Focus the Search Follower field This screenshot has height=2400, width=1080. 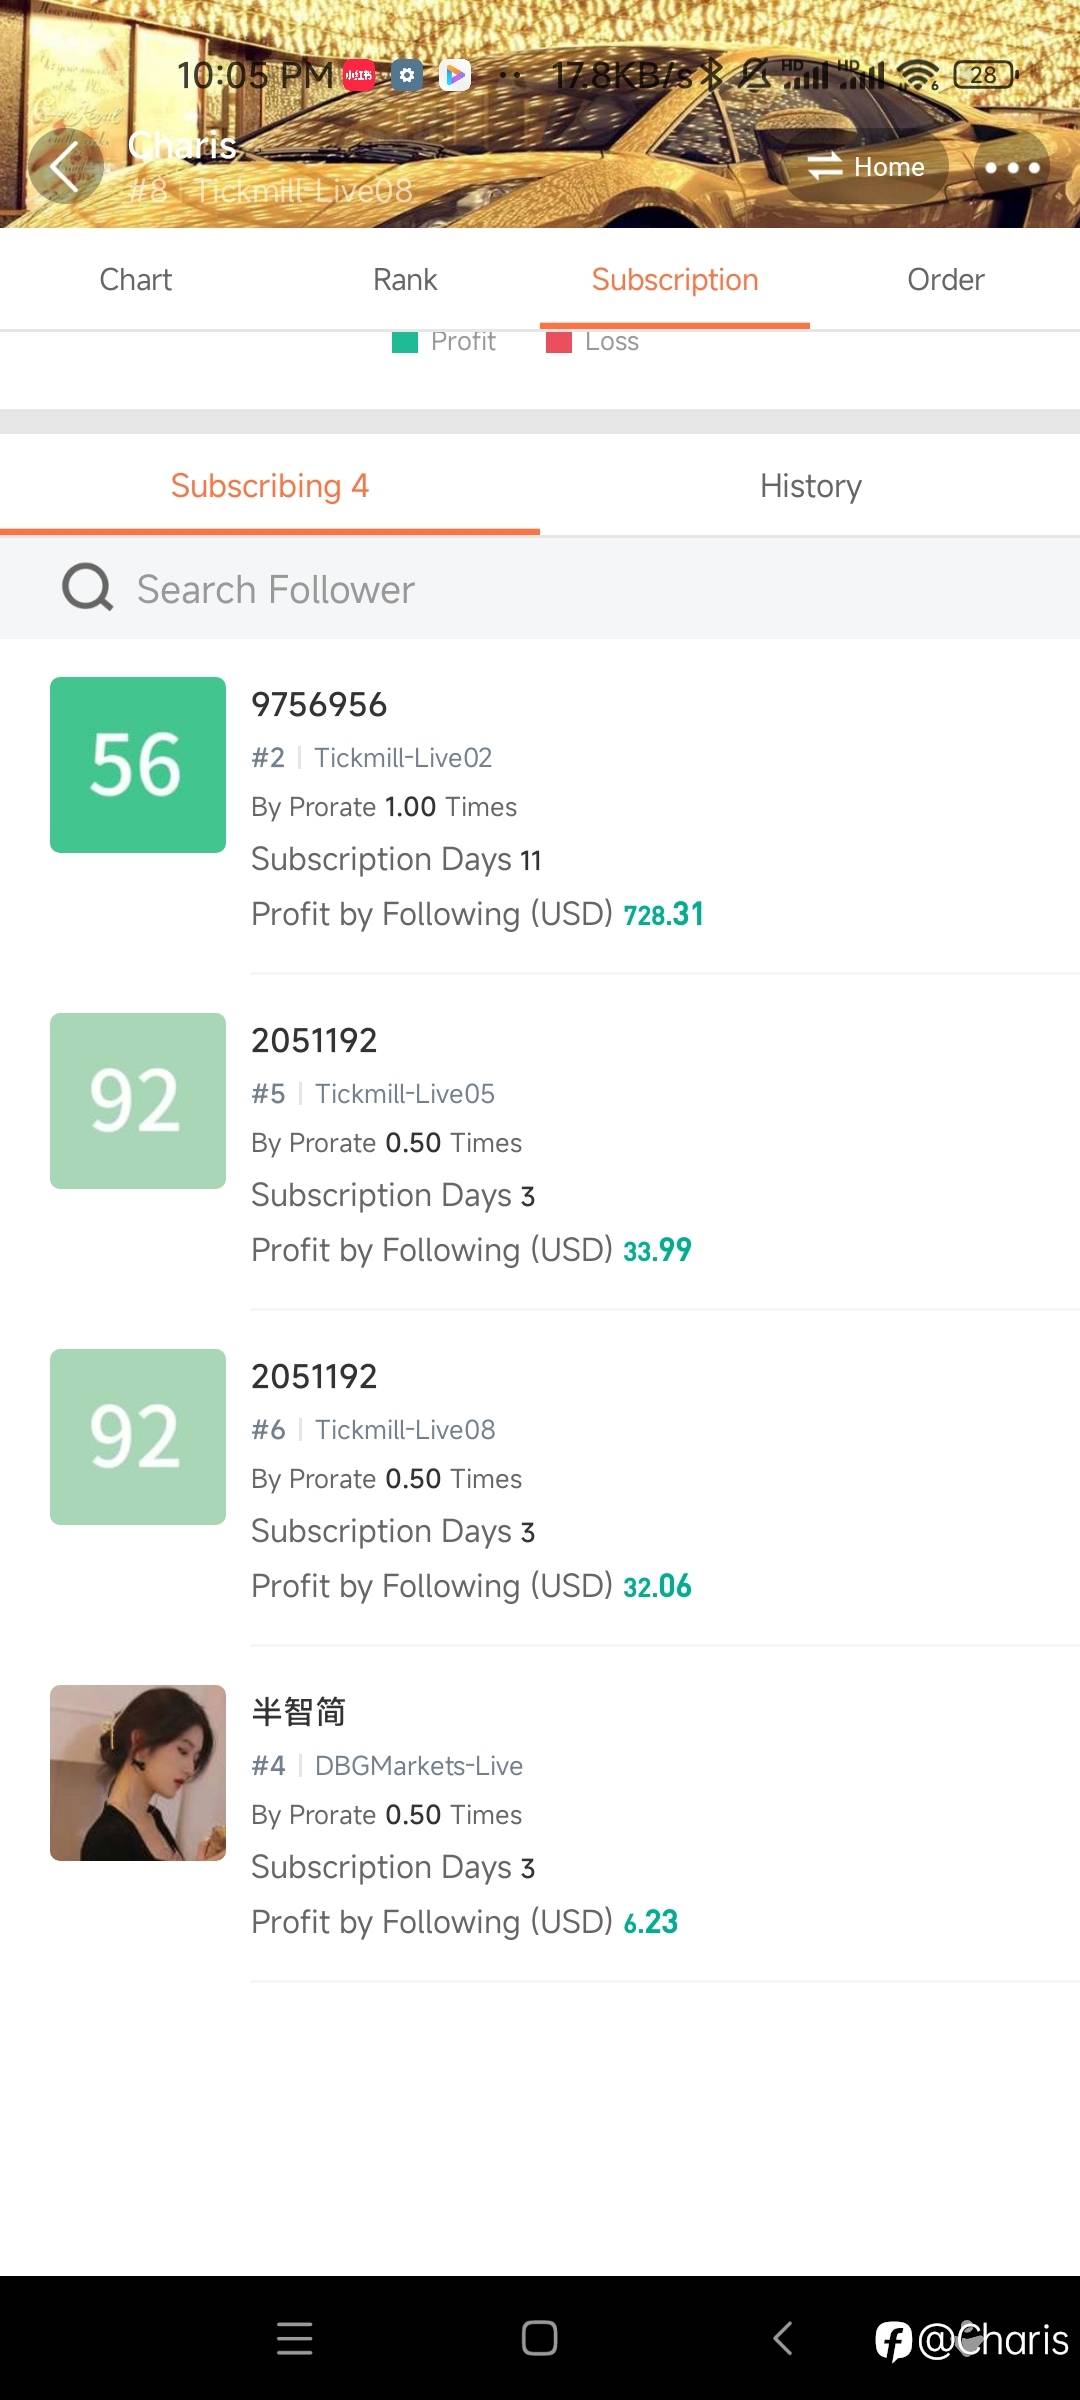(x=540, y=589)
